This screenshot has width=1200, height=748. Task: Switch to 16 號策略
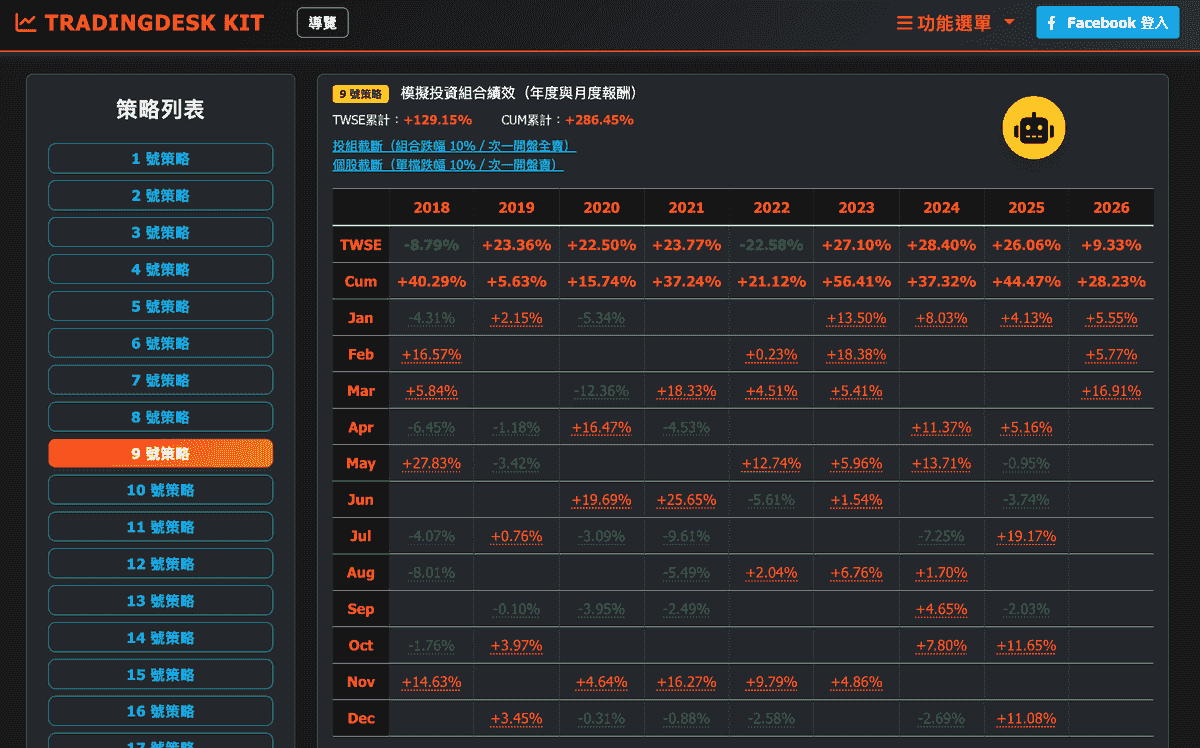160,712
